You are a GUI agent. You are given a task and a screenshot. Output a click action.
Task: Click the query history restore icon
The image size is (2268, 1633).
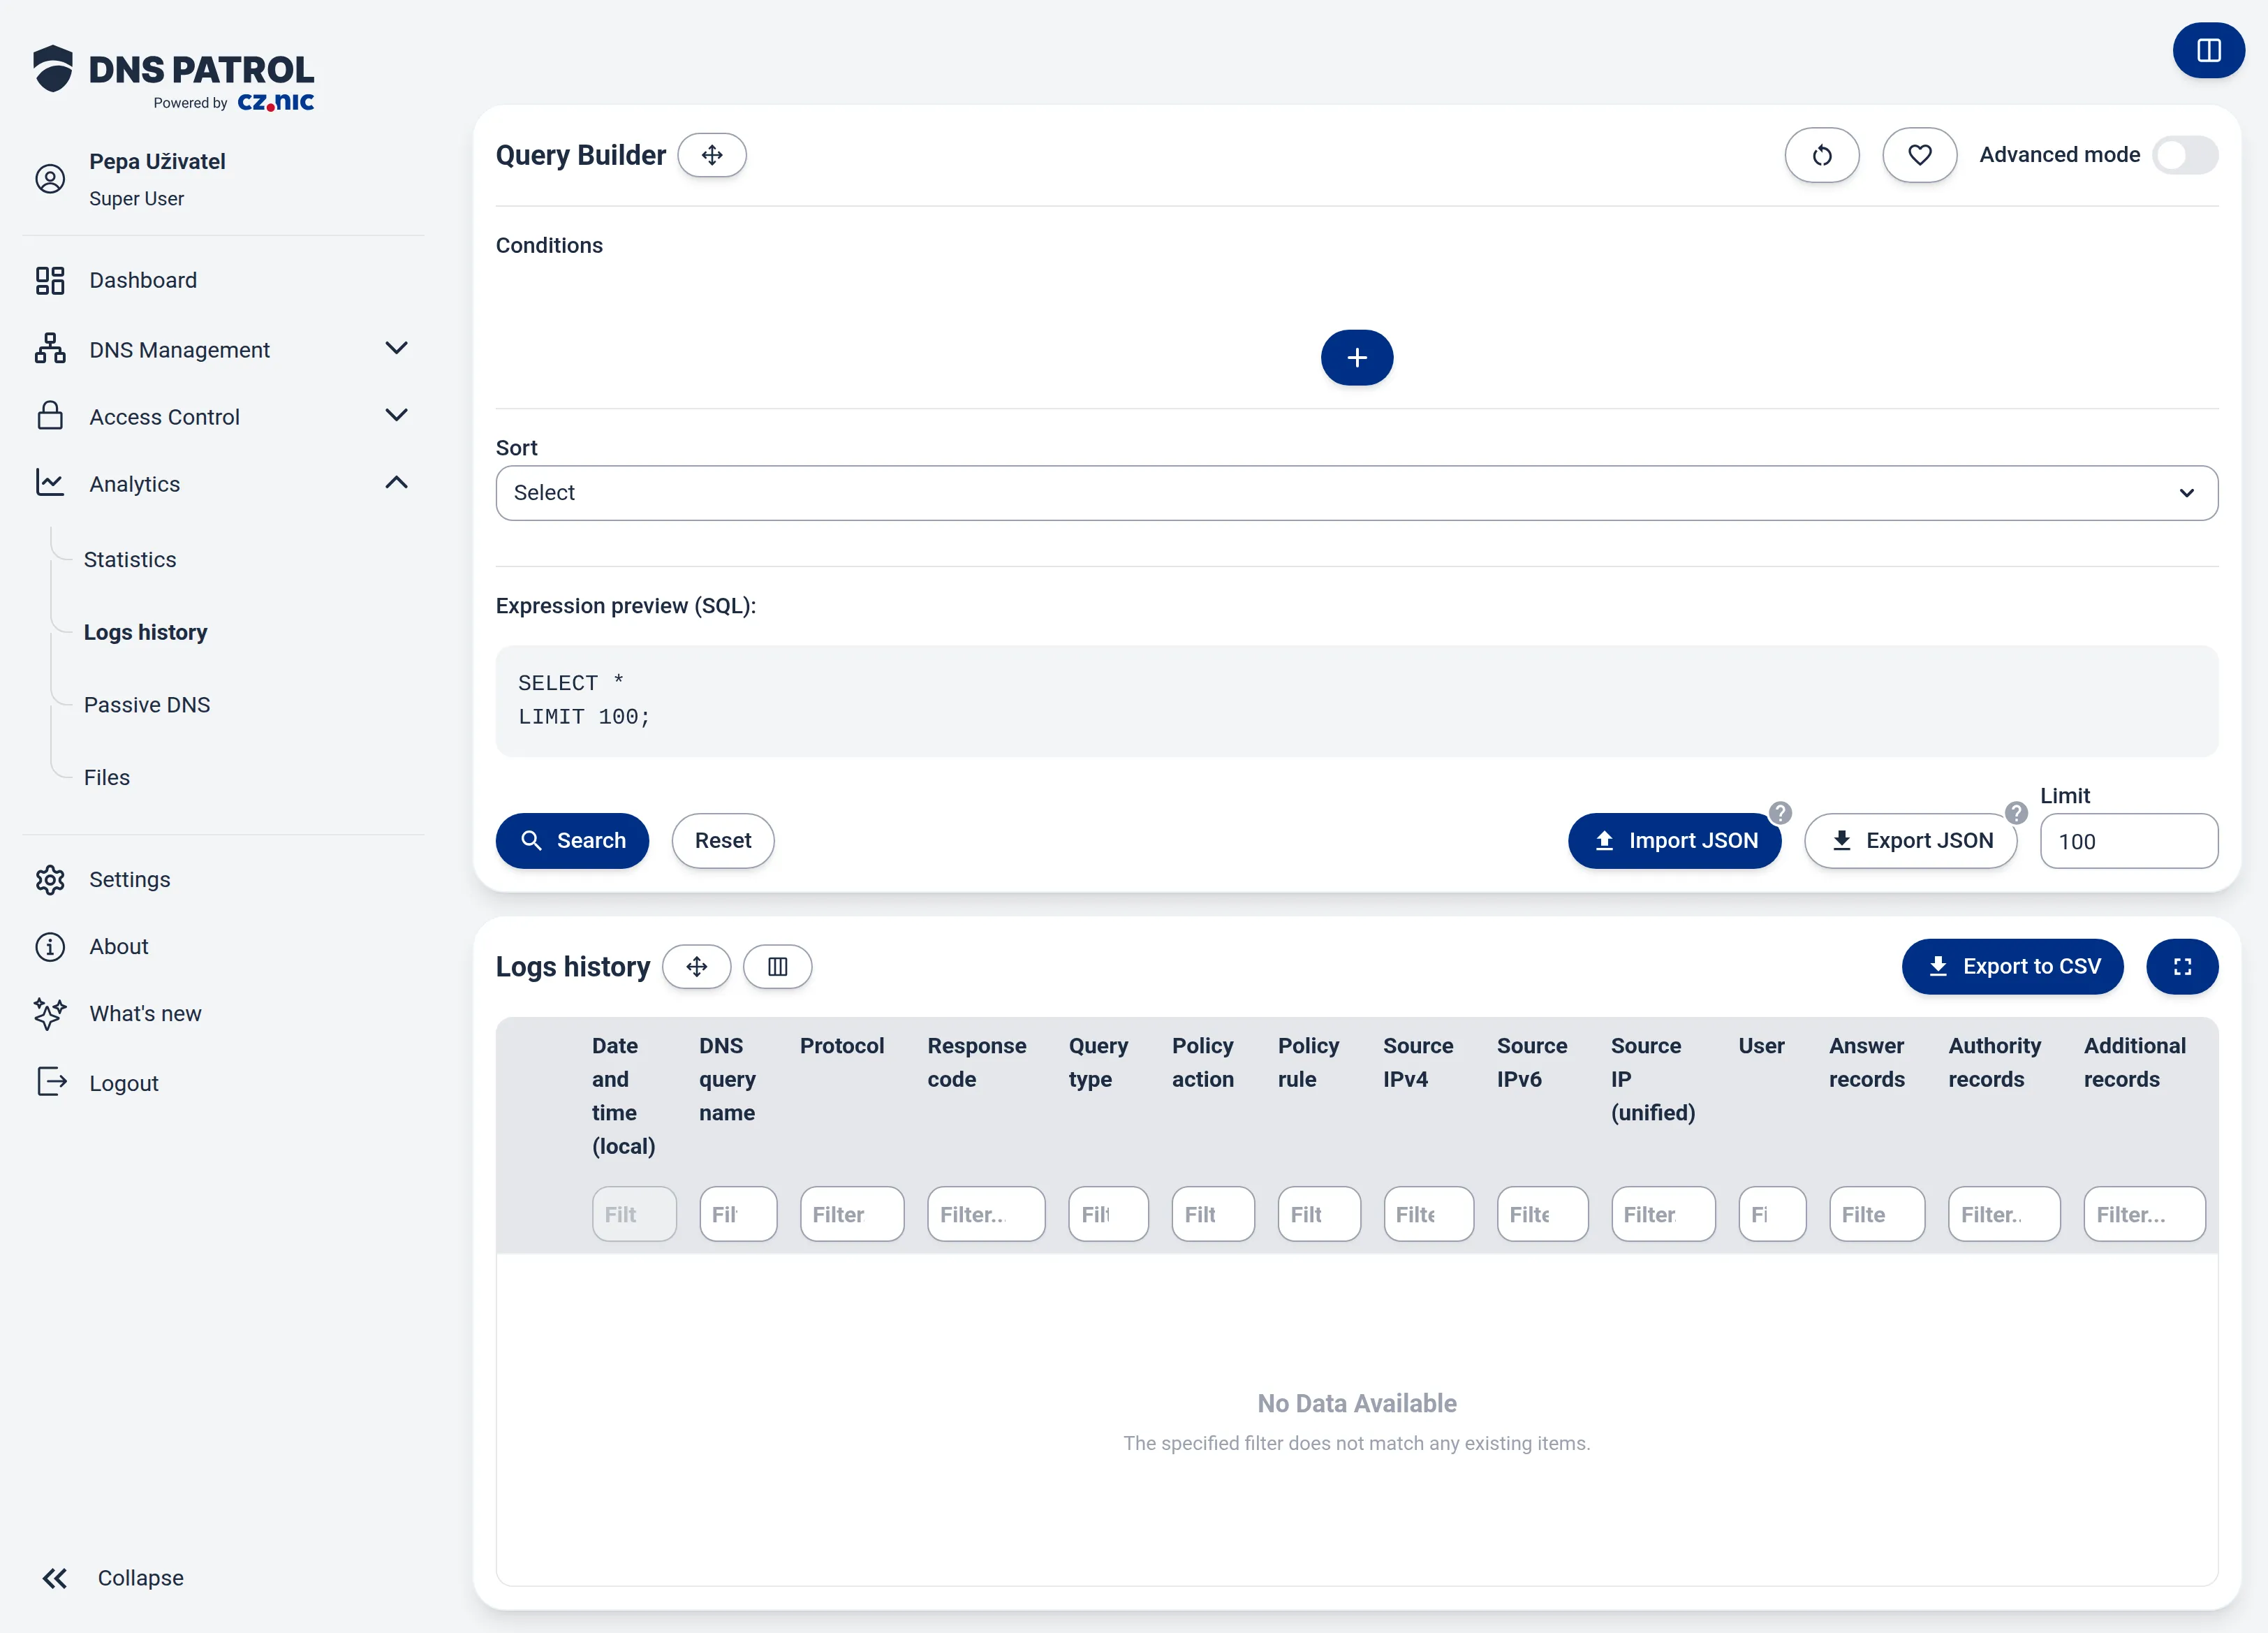pos(1822,155)
